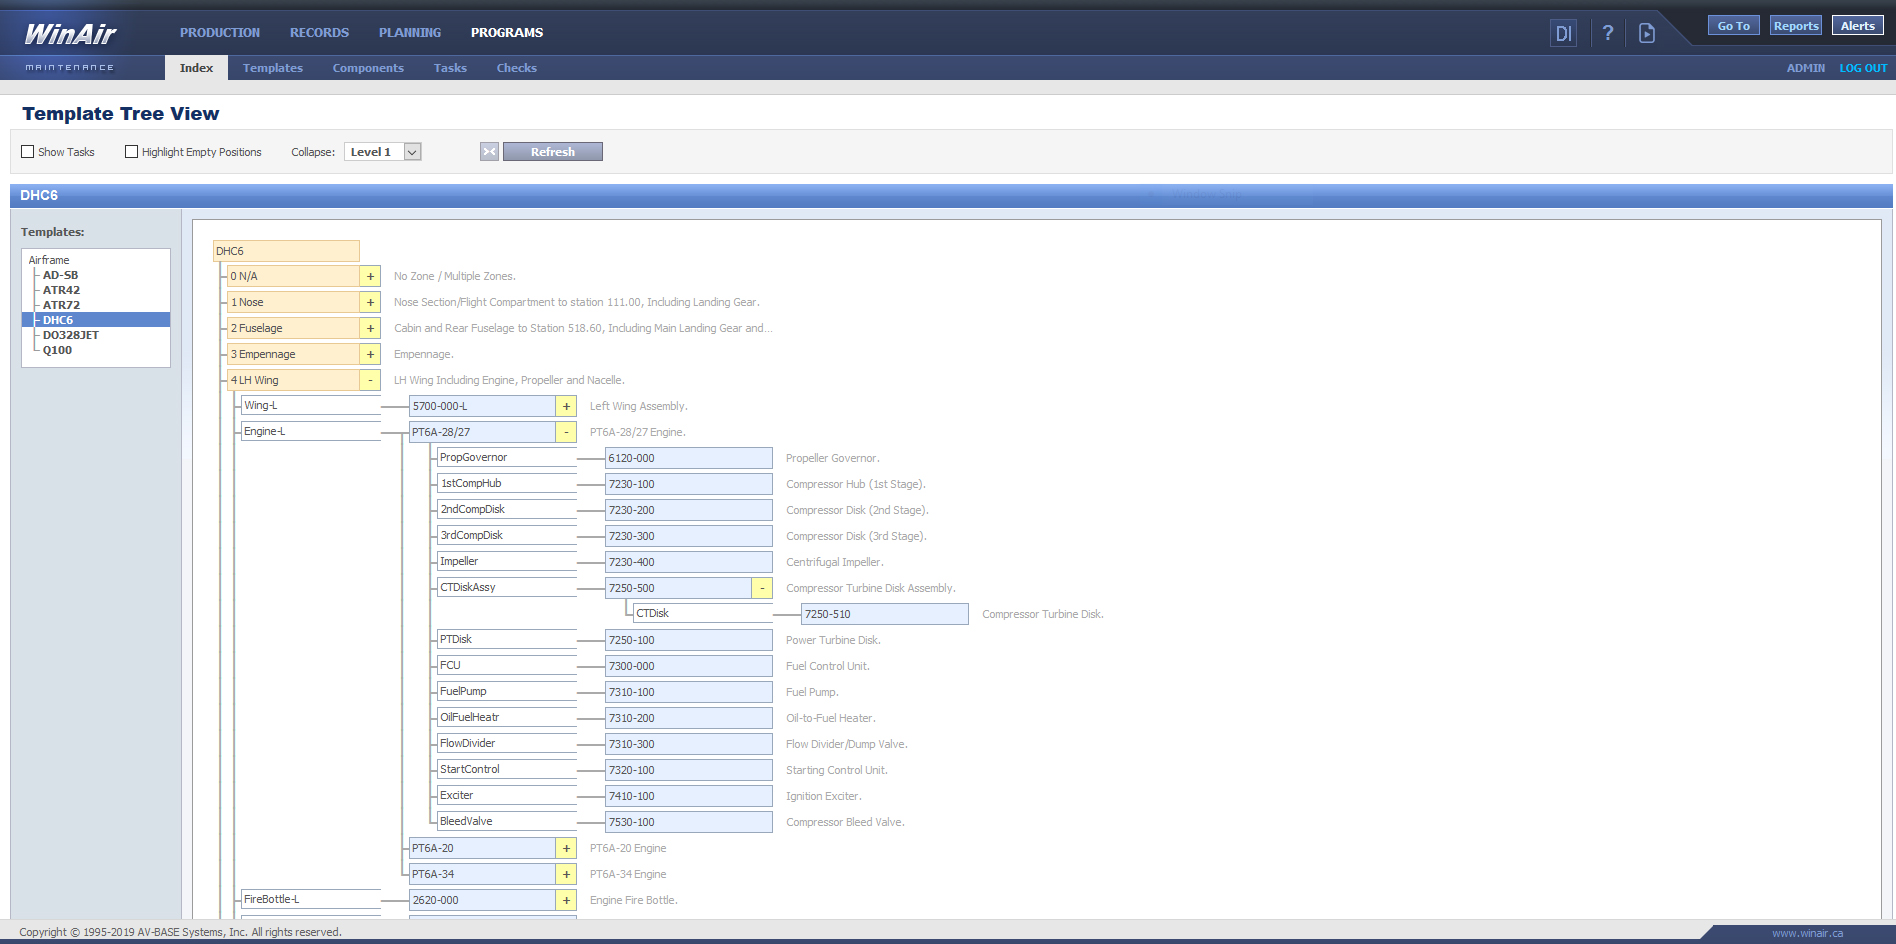Image resolution: width=1896 pixels, height=944 pixels.
Task: Switch to the Index tab
Action: pos(196,68)
